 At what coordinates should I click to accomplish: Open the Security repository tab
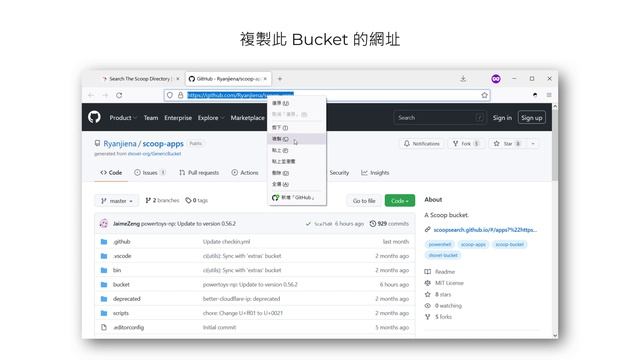pos(339,173)
